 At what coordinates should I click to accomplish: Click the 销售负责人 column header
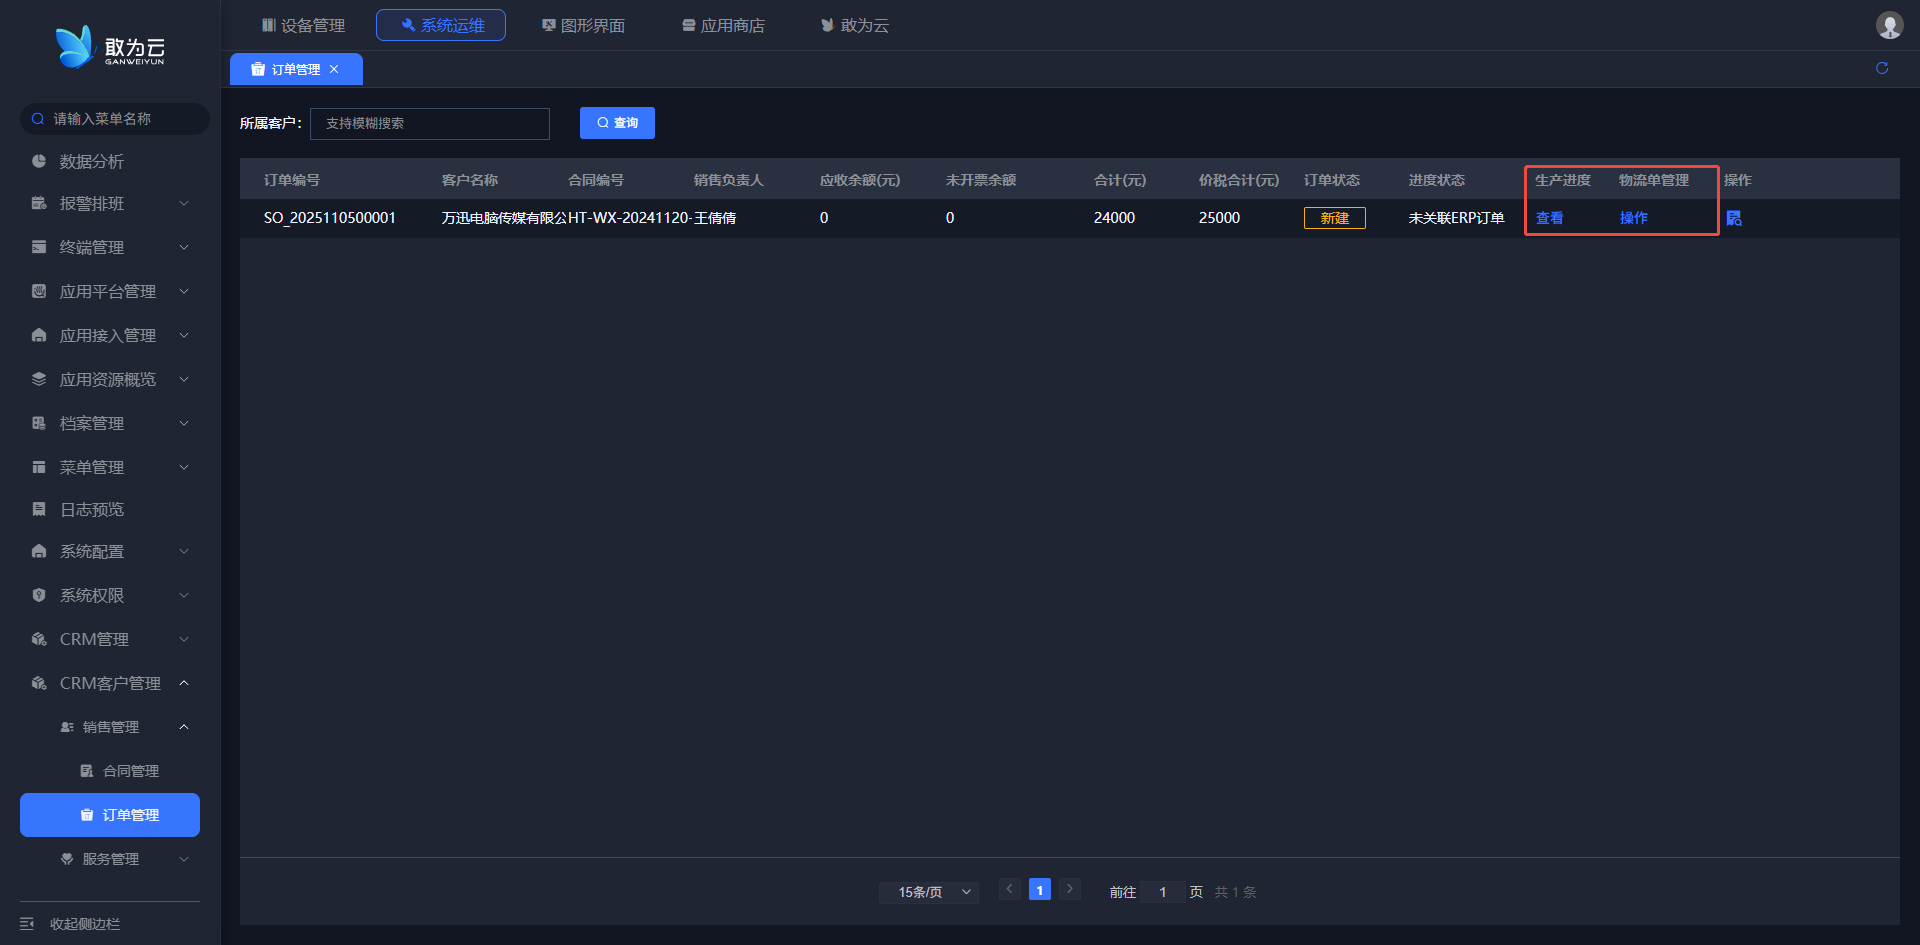point(728,180)
